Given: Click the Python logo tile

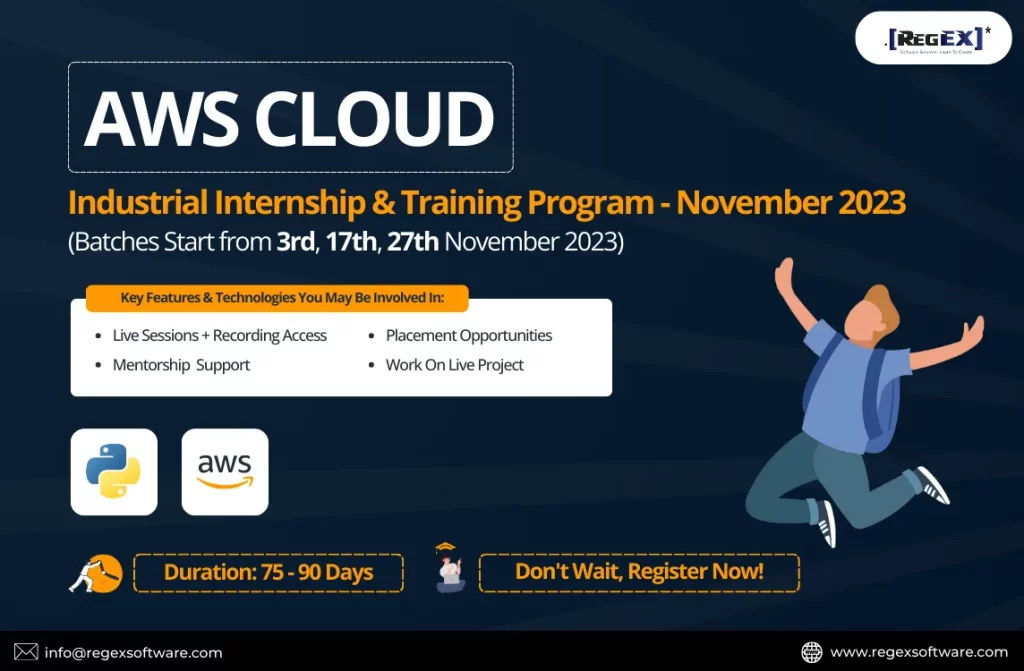Looking at the screenshot, I should point(114,472).
